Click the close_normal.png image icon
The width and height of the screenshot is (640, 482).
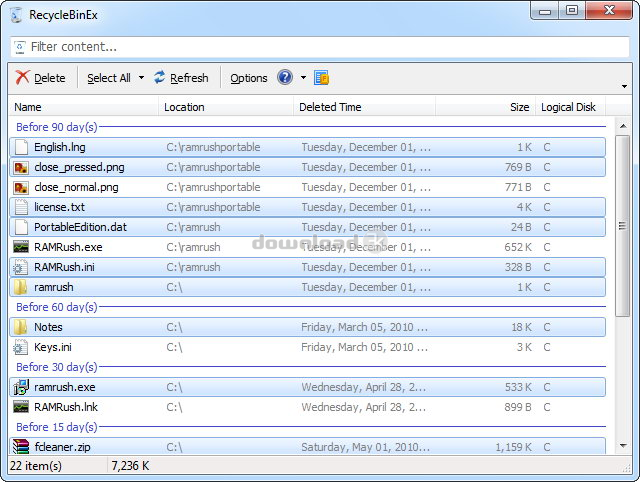(21, 187)
